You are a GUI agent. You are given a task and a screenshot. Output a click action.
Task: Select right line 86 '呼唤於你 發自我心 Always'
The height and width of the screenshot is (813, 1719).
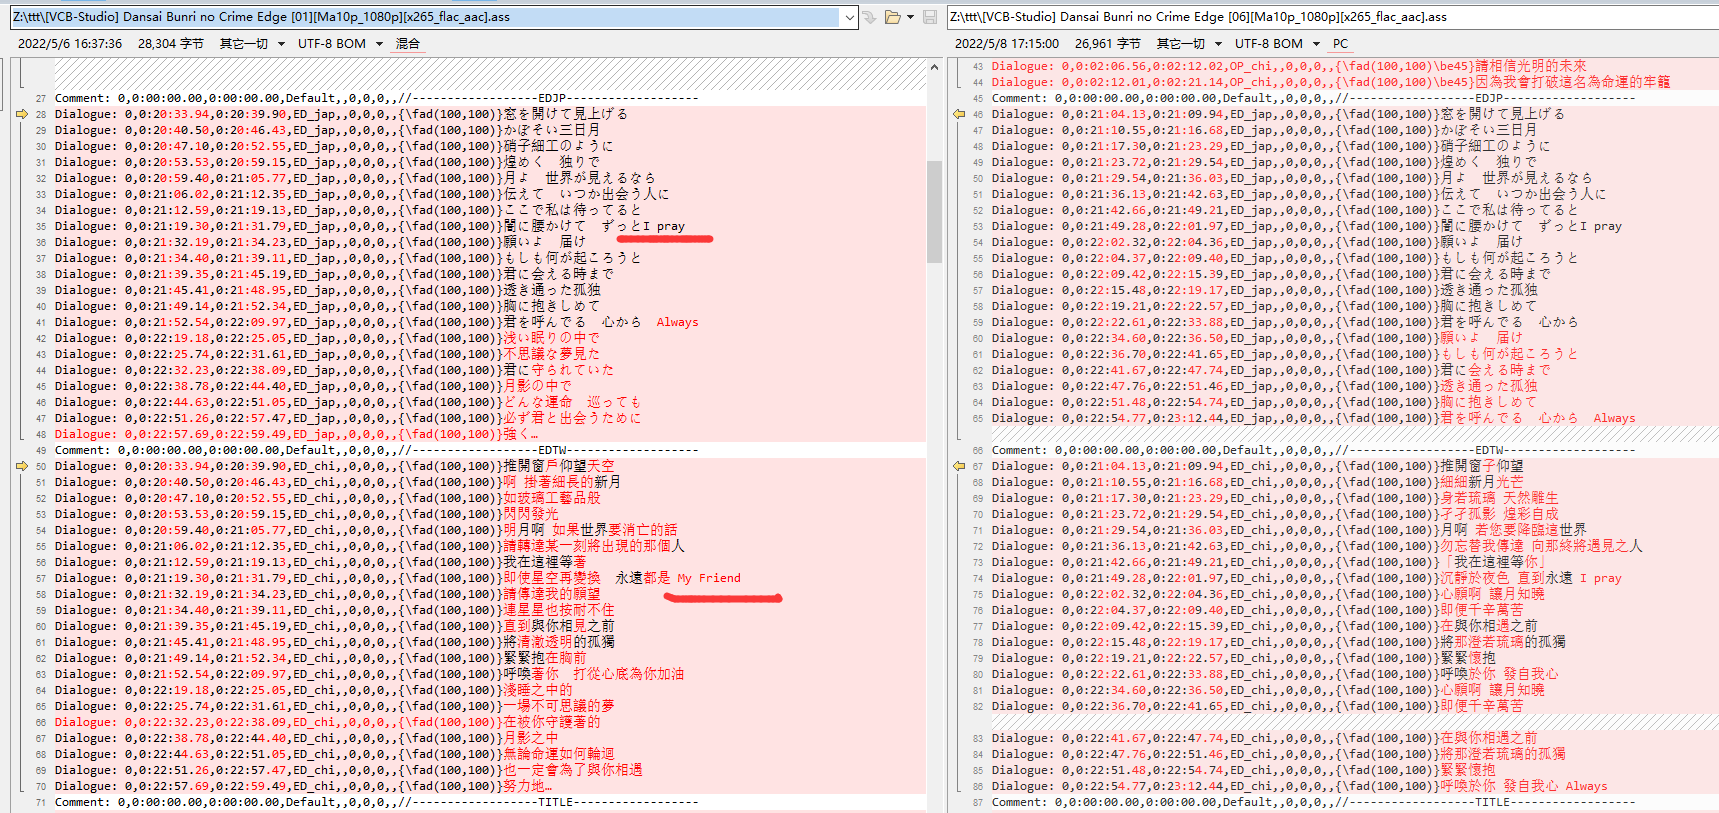click(x=1355, y=786)
